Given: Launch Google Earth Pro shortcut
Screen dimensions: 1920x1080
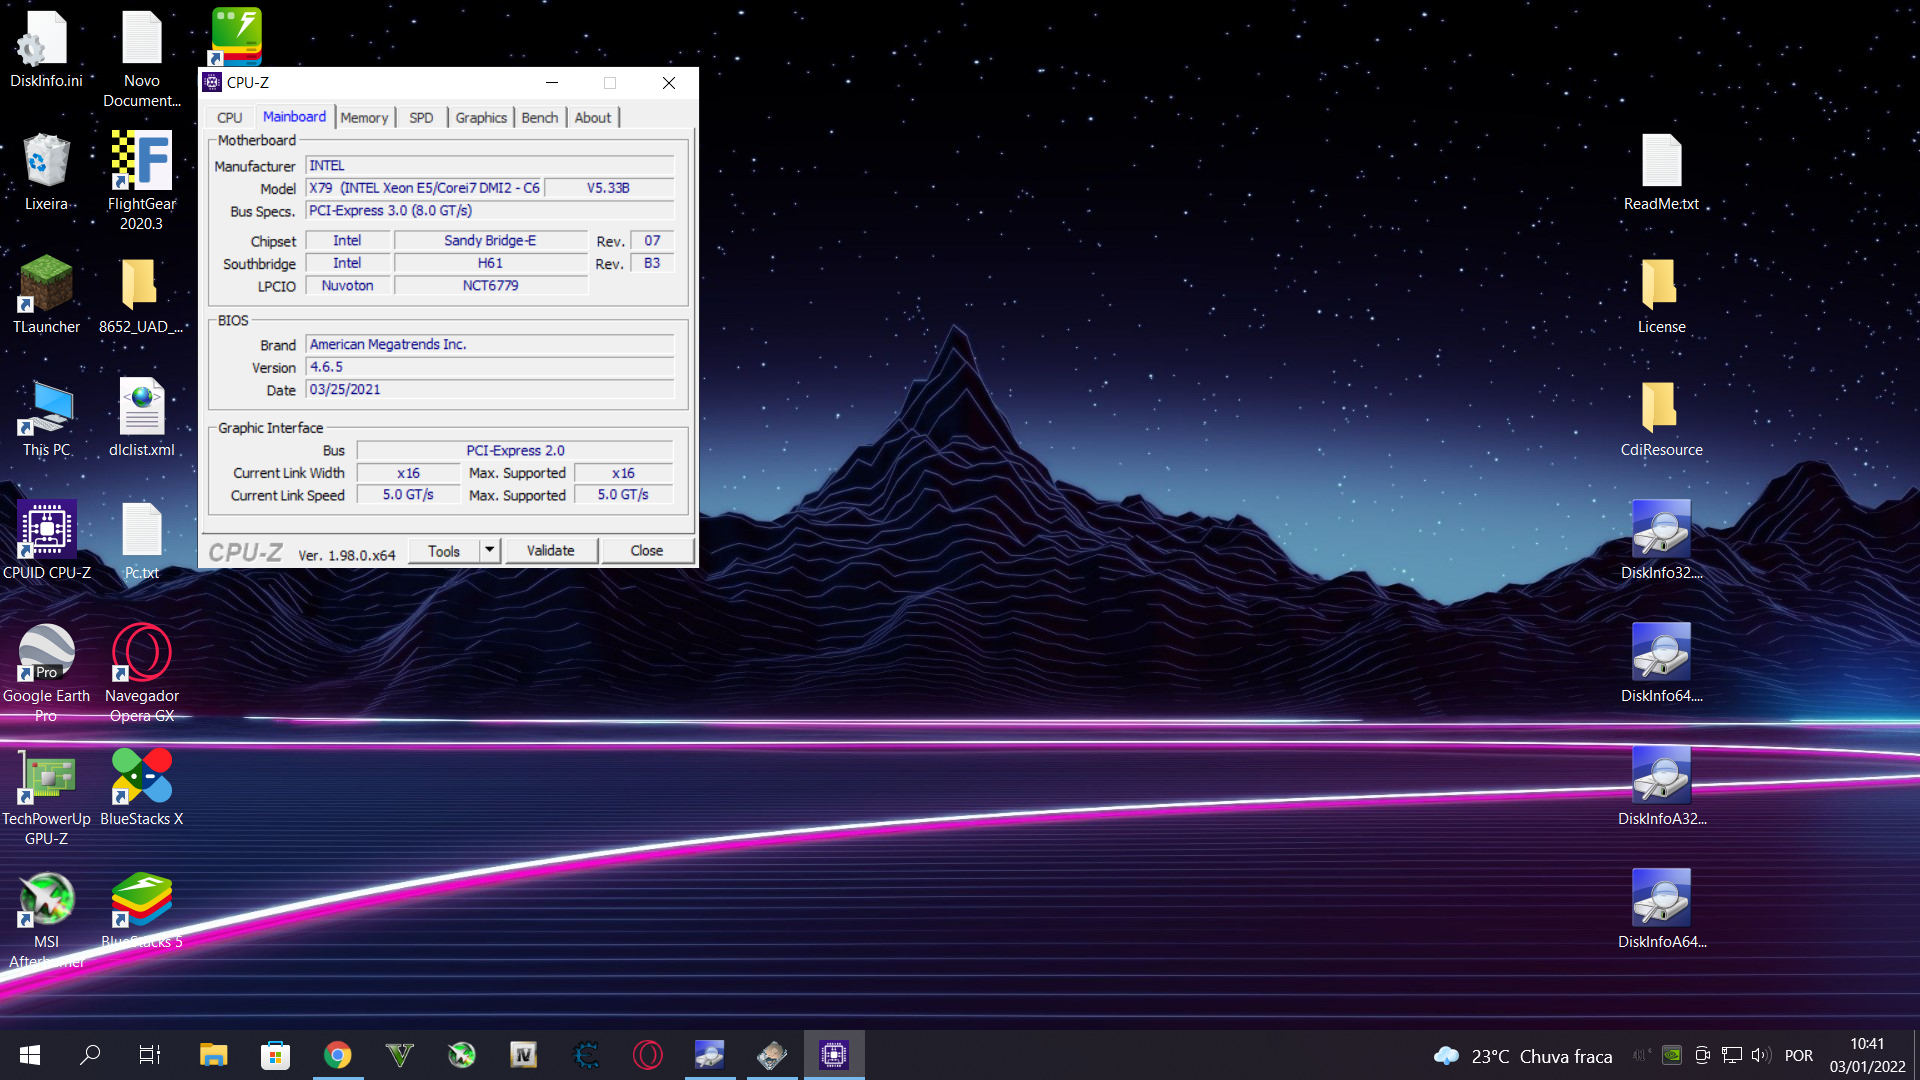Looking at the screenshot, I should (x=46, y=672).
